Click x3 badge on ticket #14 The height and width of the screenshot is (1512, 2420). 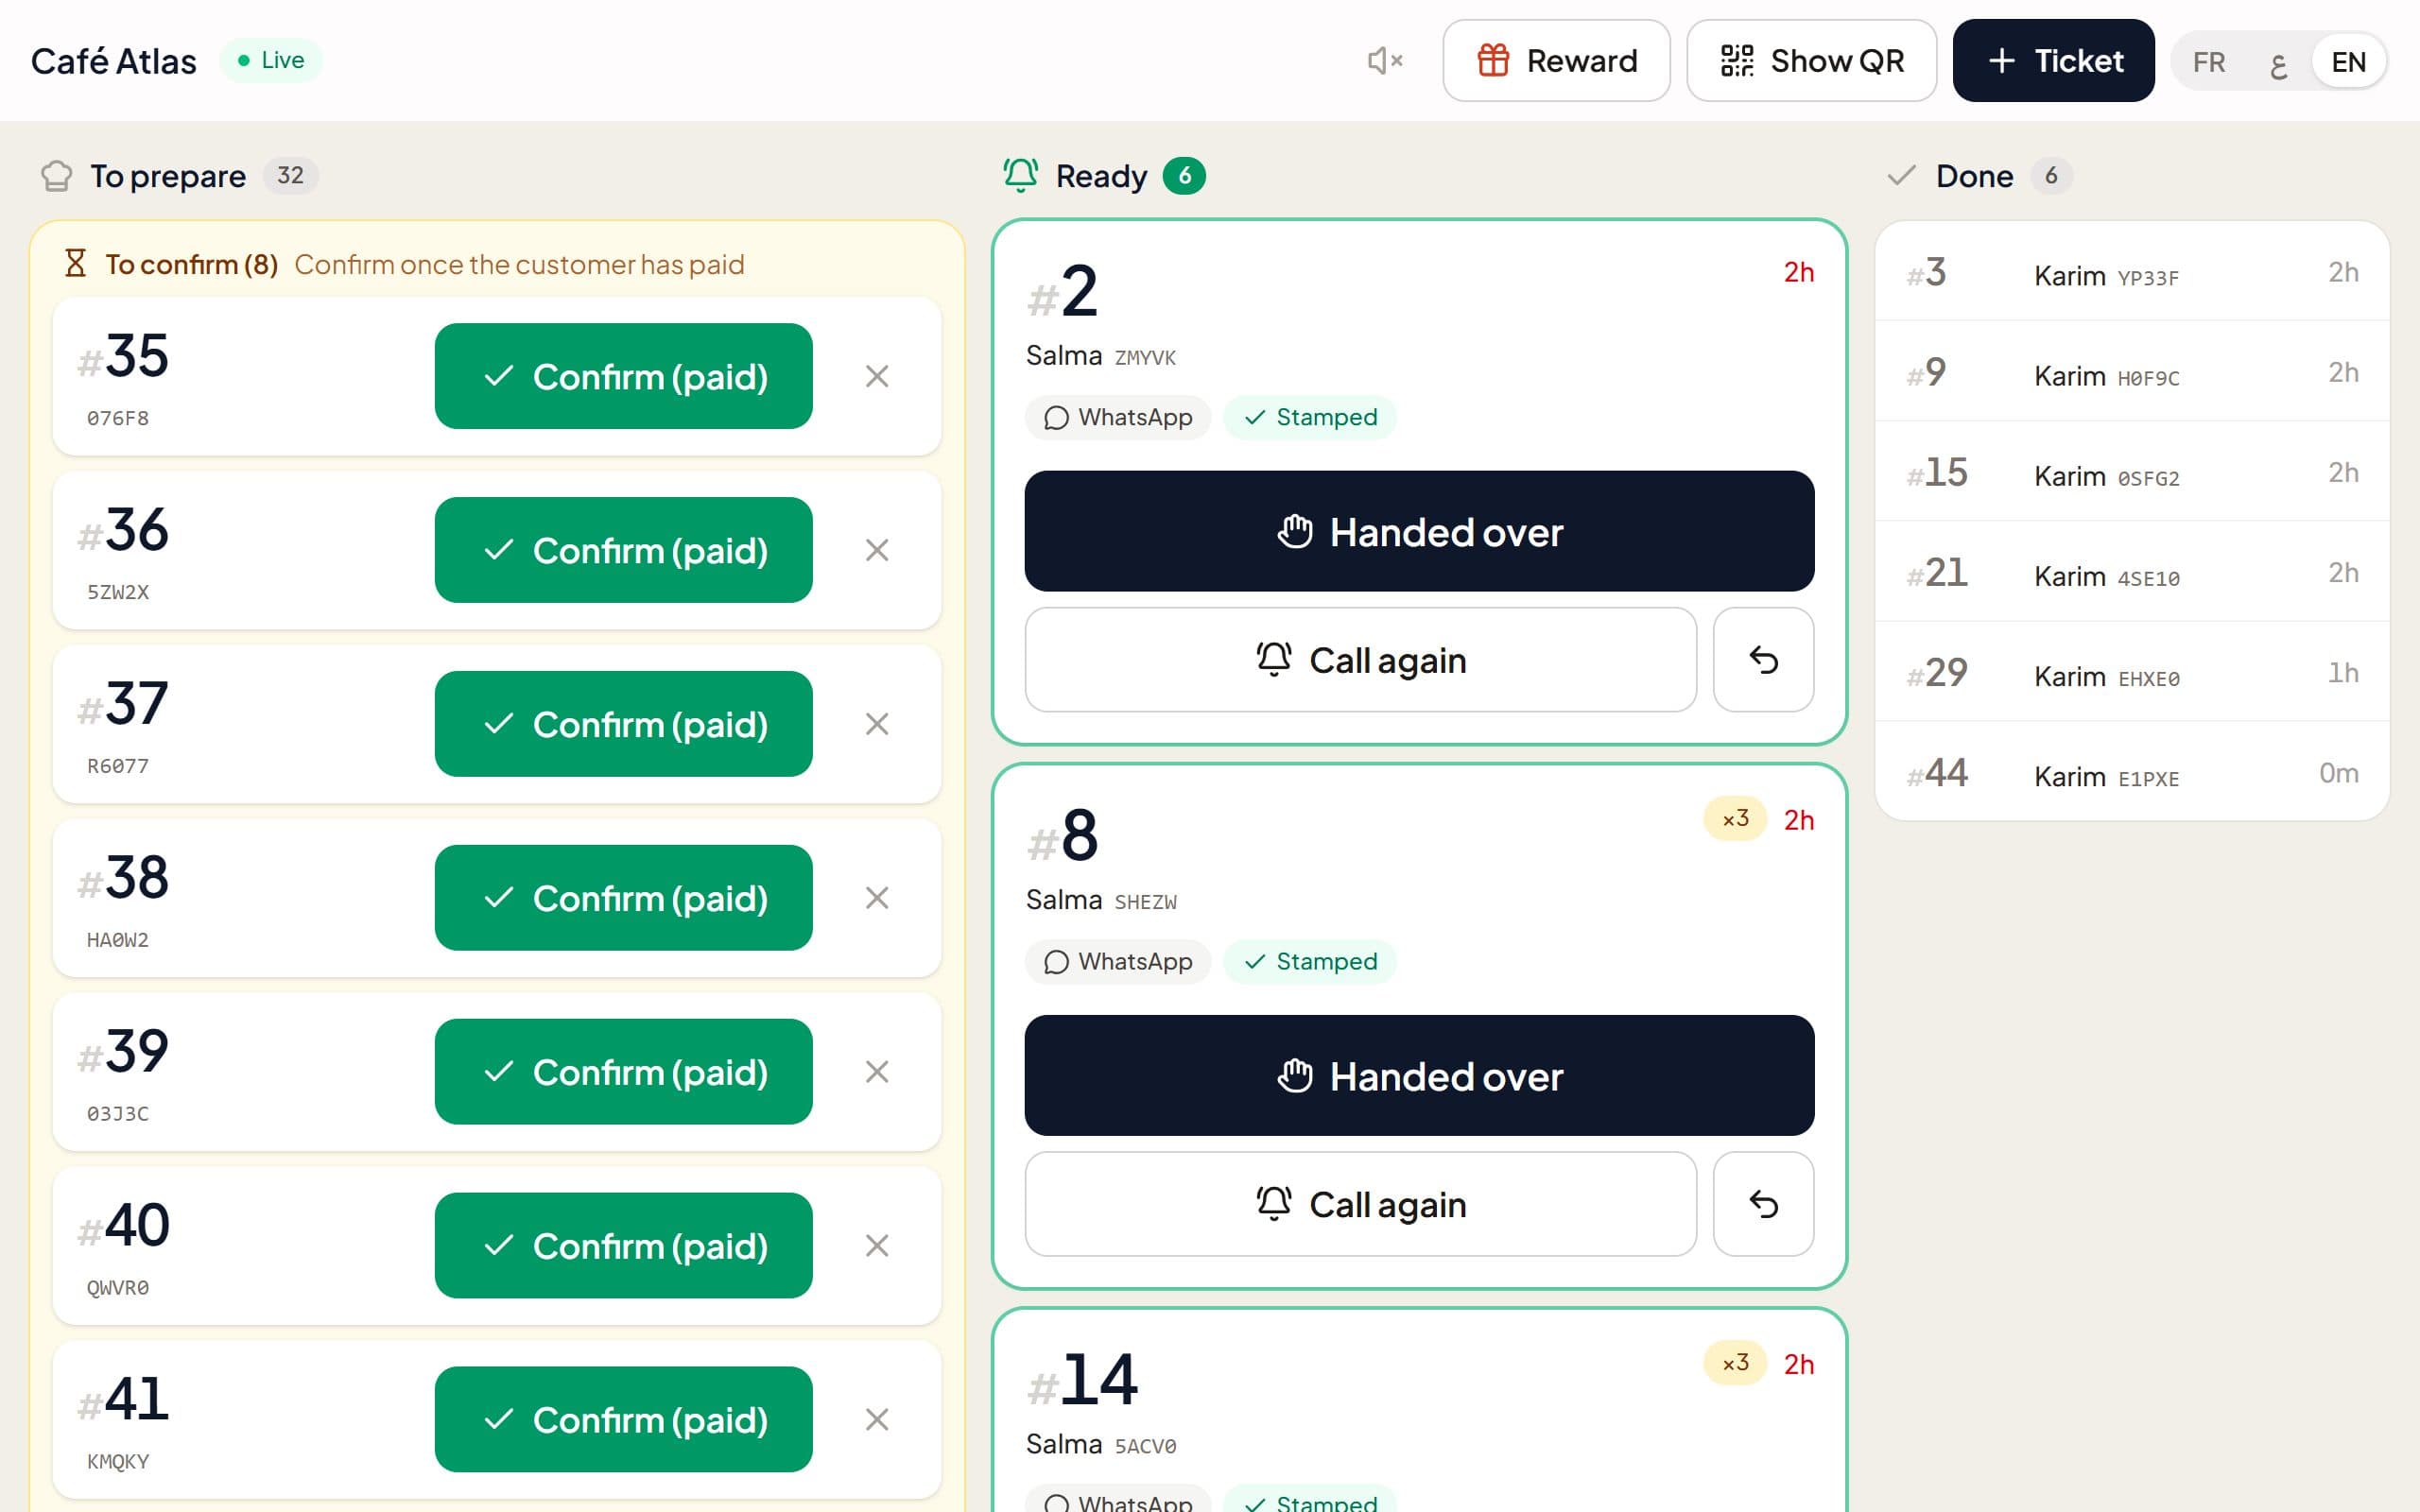click(x=1735, y=1363)
